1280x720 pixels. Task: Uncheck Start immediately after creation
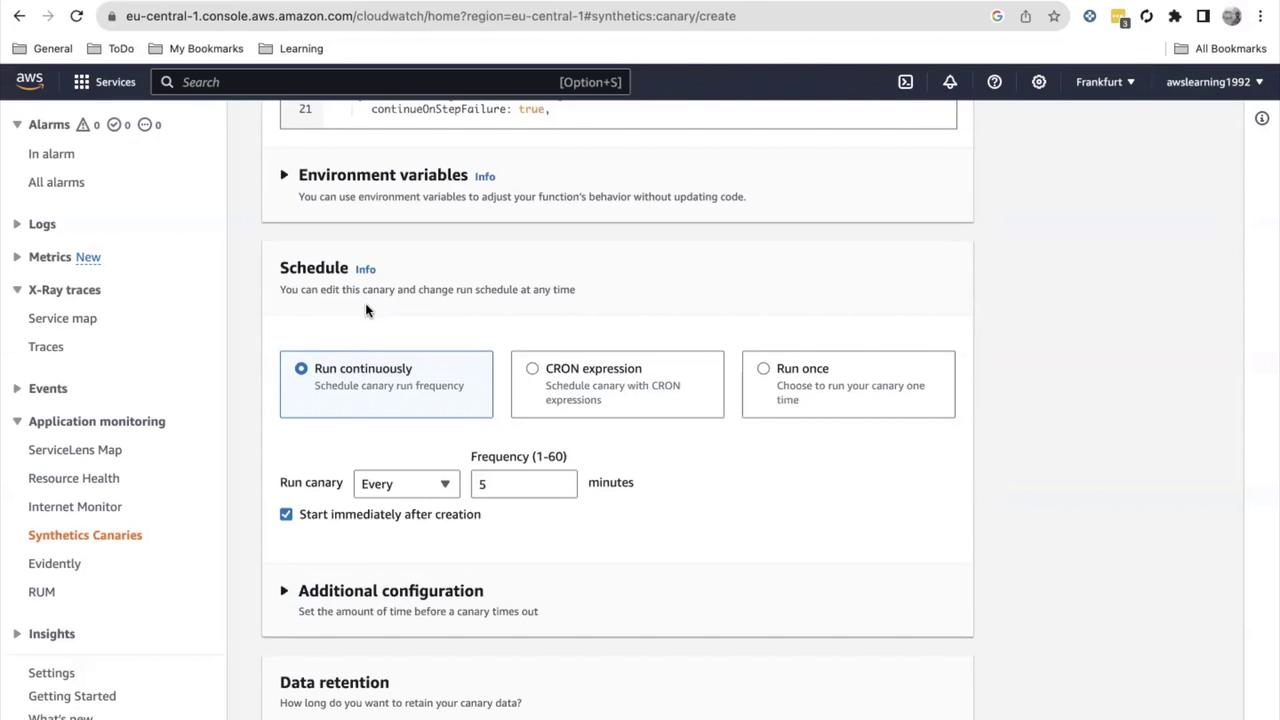click(x=286, y=514)
